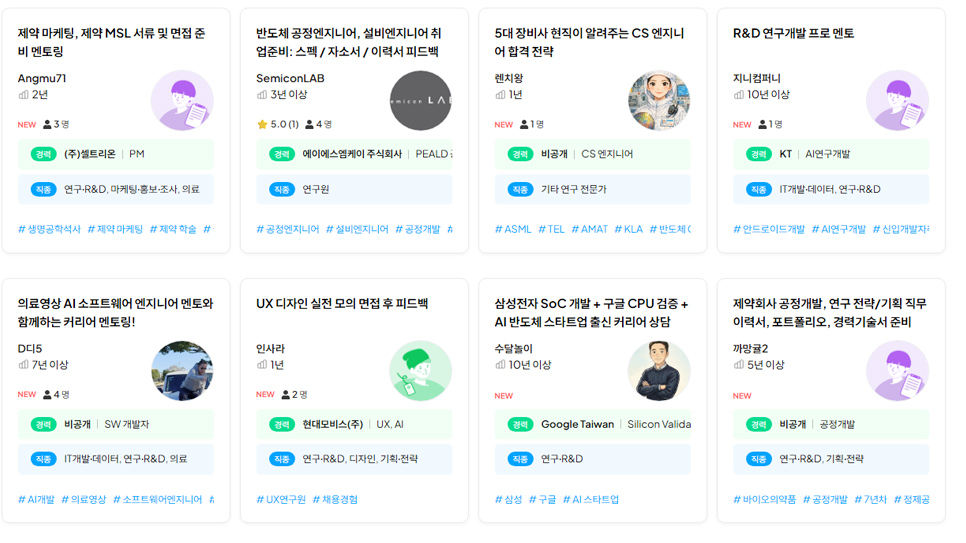Screen dimensions: 966x543
Task: Click the Google Taiwan career row
Action: click(593, 424)
